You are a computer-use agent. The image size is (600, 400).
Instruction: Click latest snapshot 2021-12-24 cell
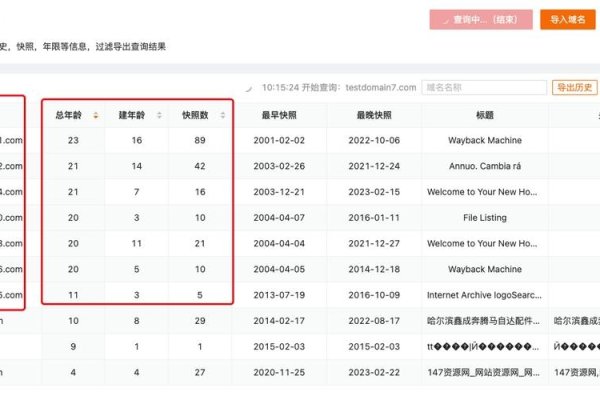pyautogui.click(x=374, y=166)
